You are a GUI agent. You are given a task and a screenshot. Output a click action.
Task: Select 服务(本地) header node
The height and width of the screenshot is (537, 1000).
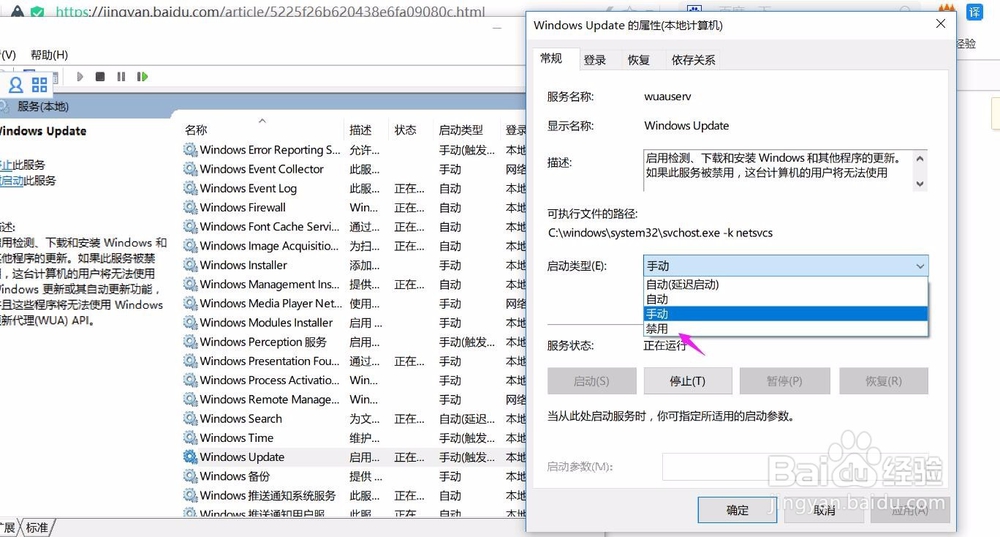(x=43, y=107)
